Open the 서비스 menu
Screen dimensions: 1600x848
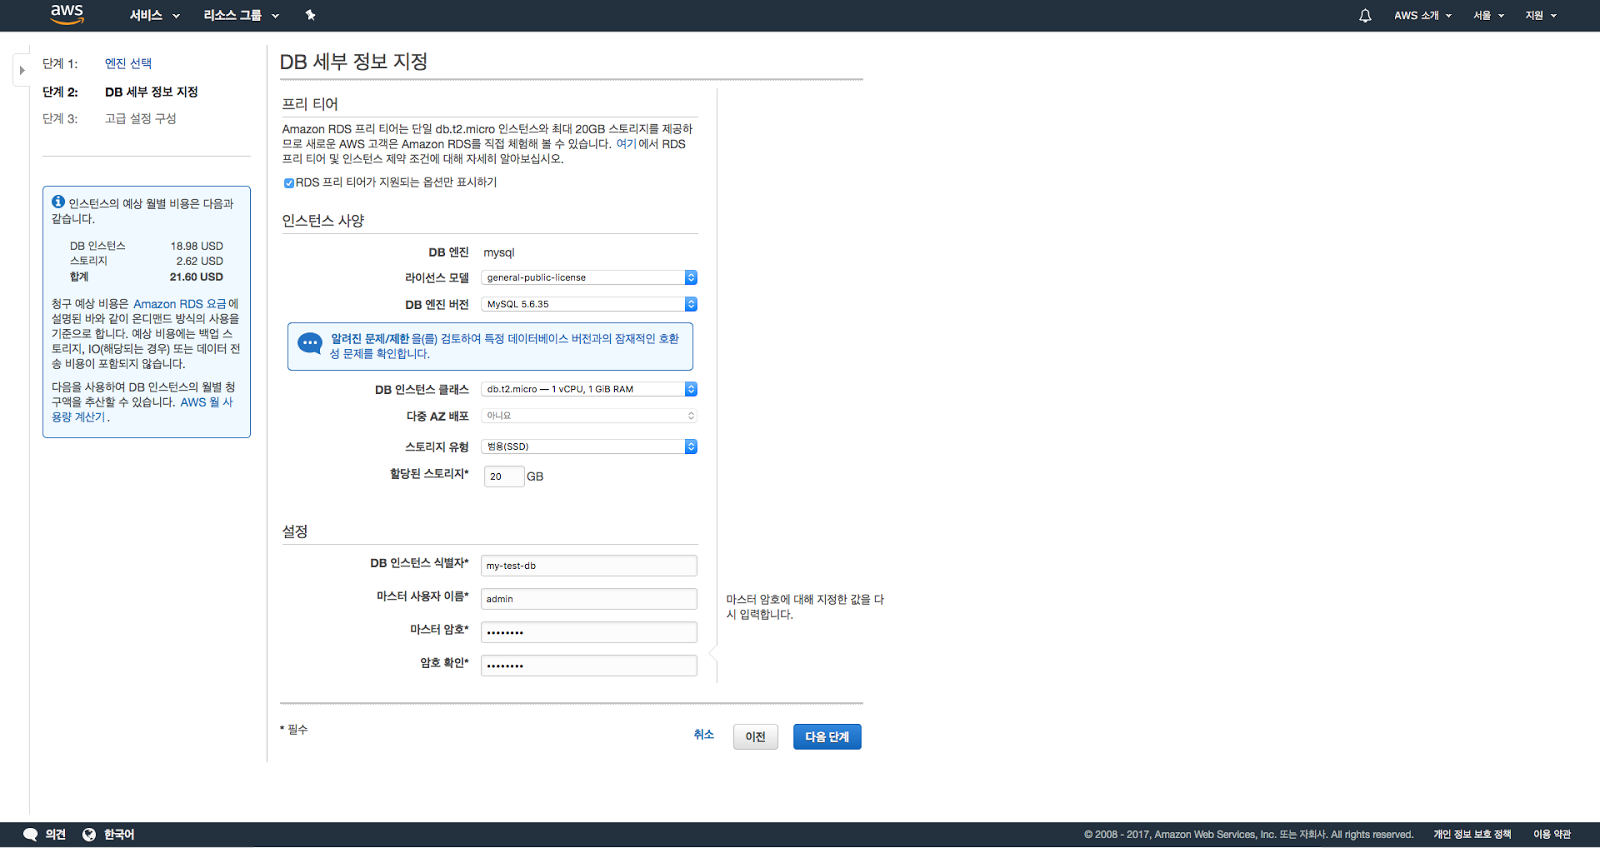point(155,16)
